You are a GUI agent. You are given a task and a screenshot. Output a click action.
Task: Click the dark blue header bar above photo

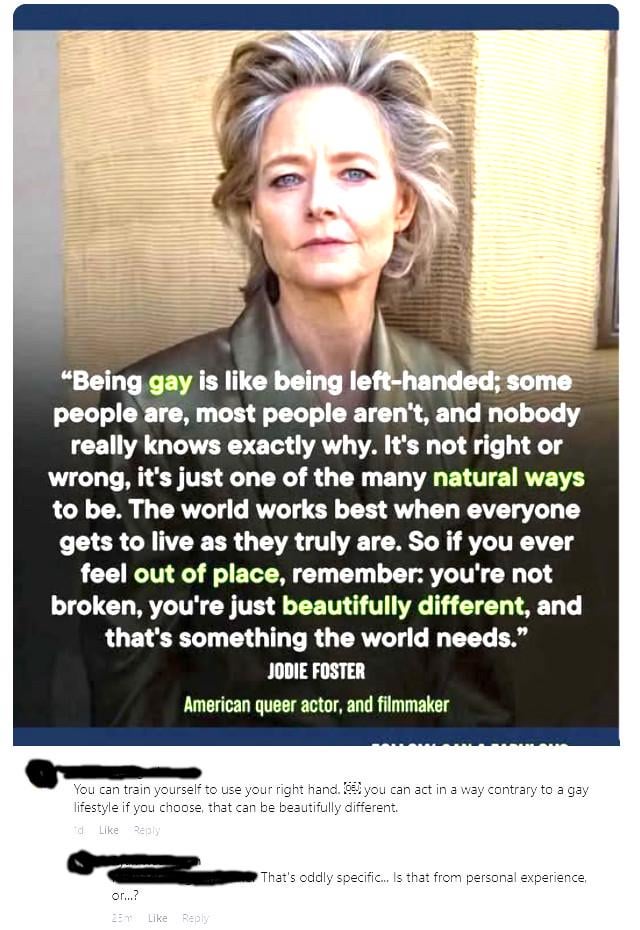click(x=316, y=17)
